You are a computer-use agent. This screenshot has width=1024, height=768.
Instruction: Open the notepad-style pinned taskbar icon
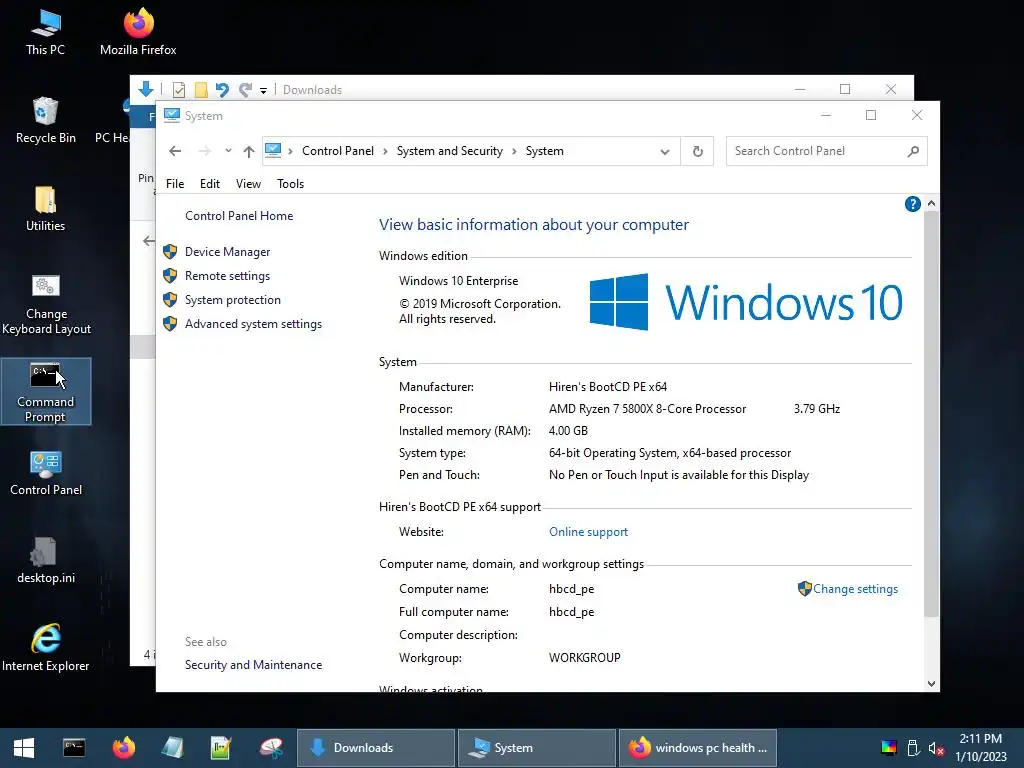[172, 748]
